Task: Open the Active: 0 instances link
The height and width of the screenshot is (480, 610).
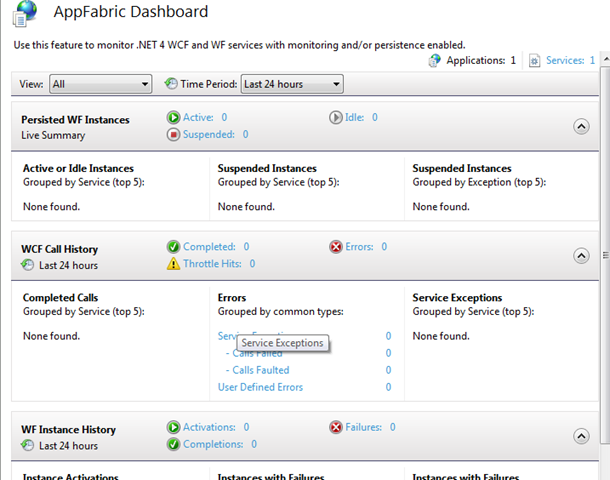Action: point(205,117)
